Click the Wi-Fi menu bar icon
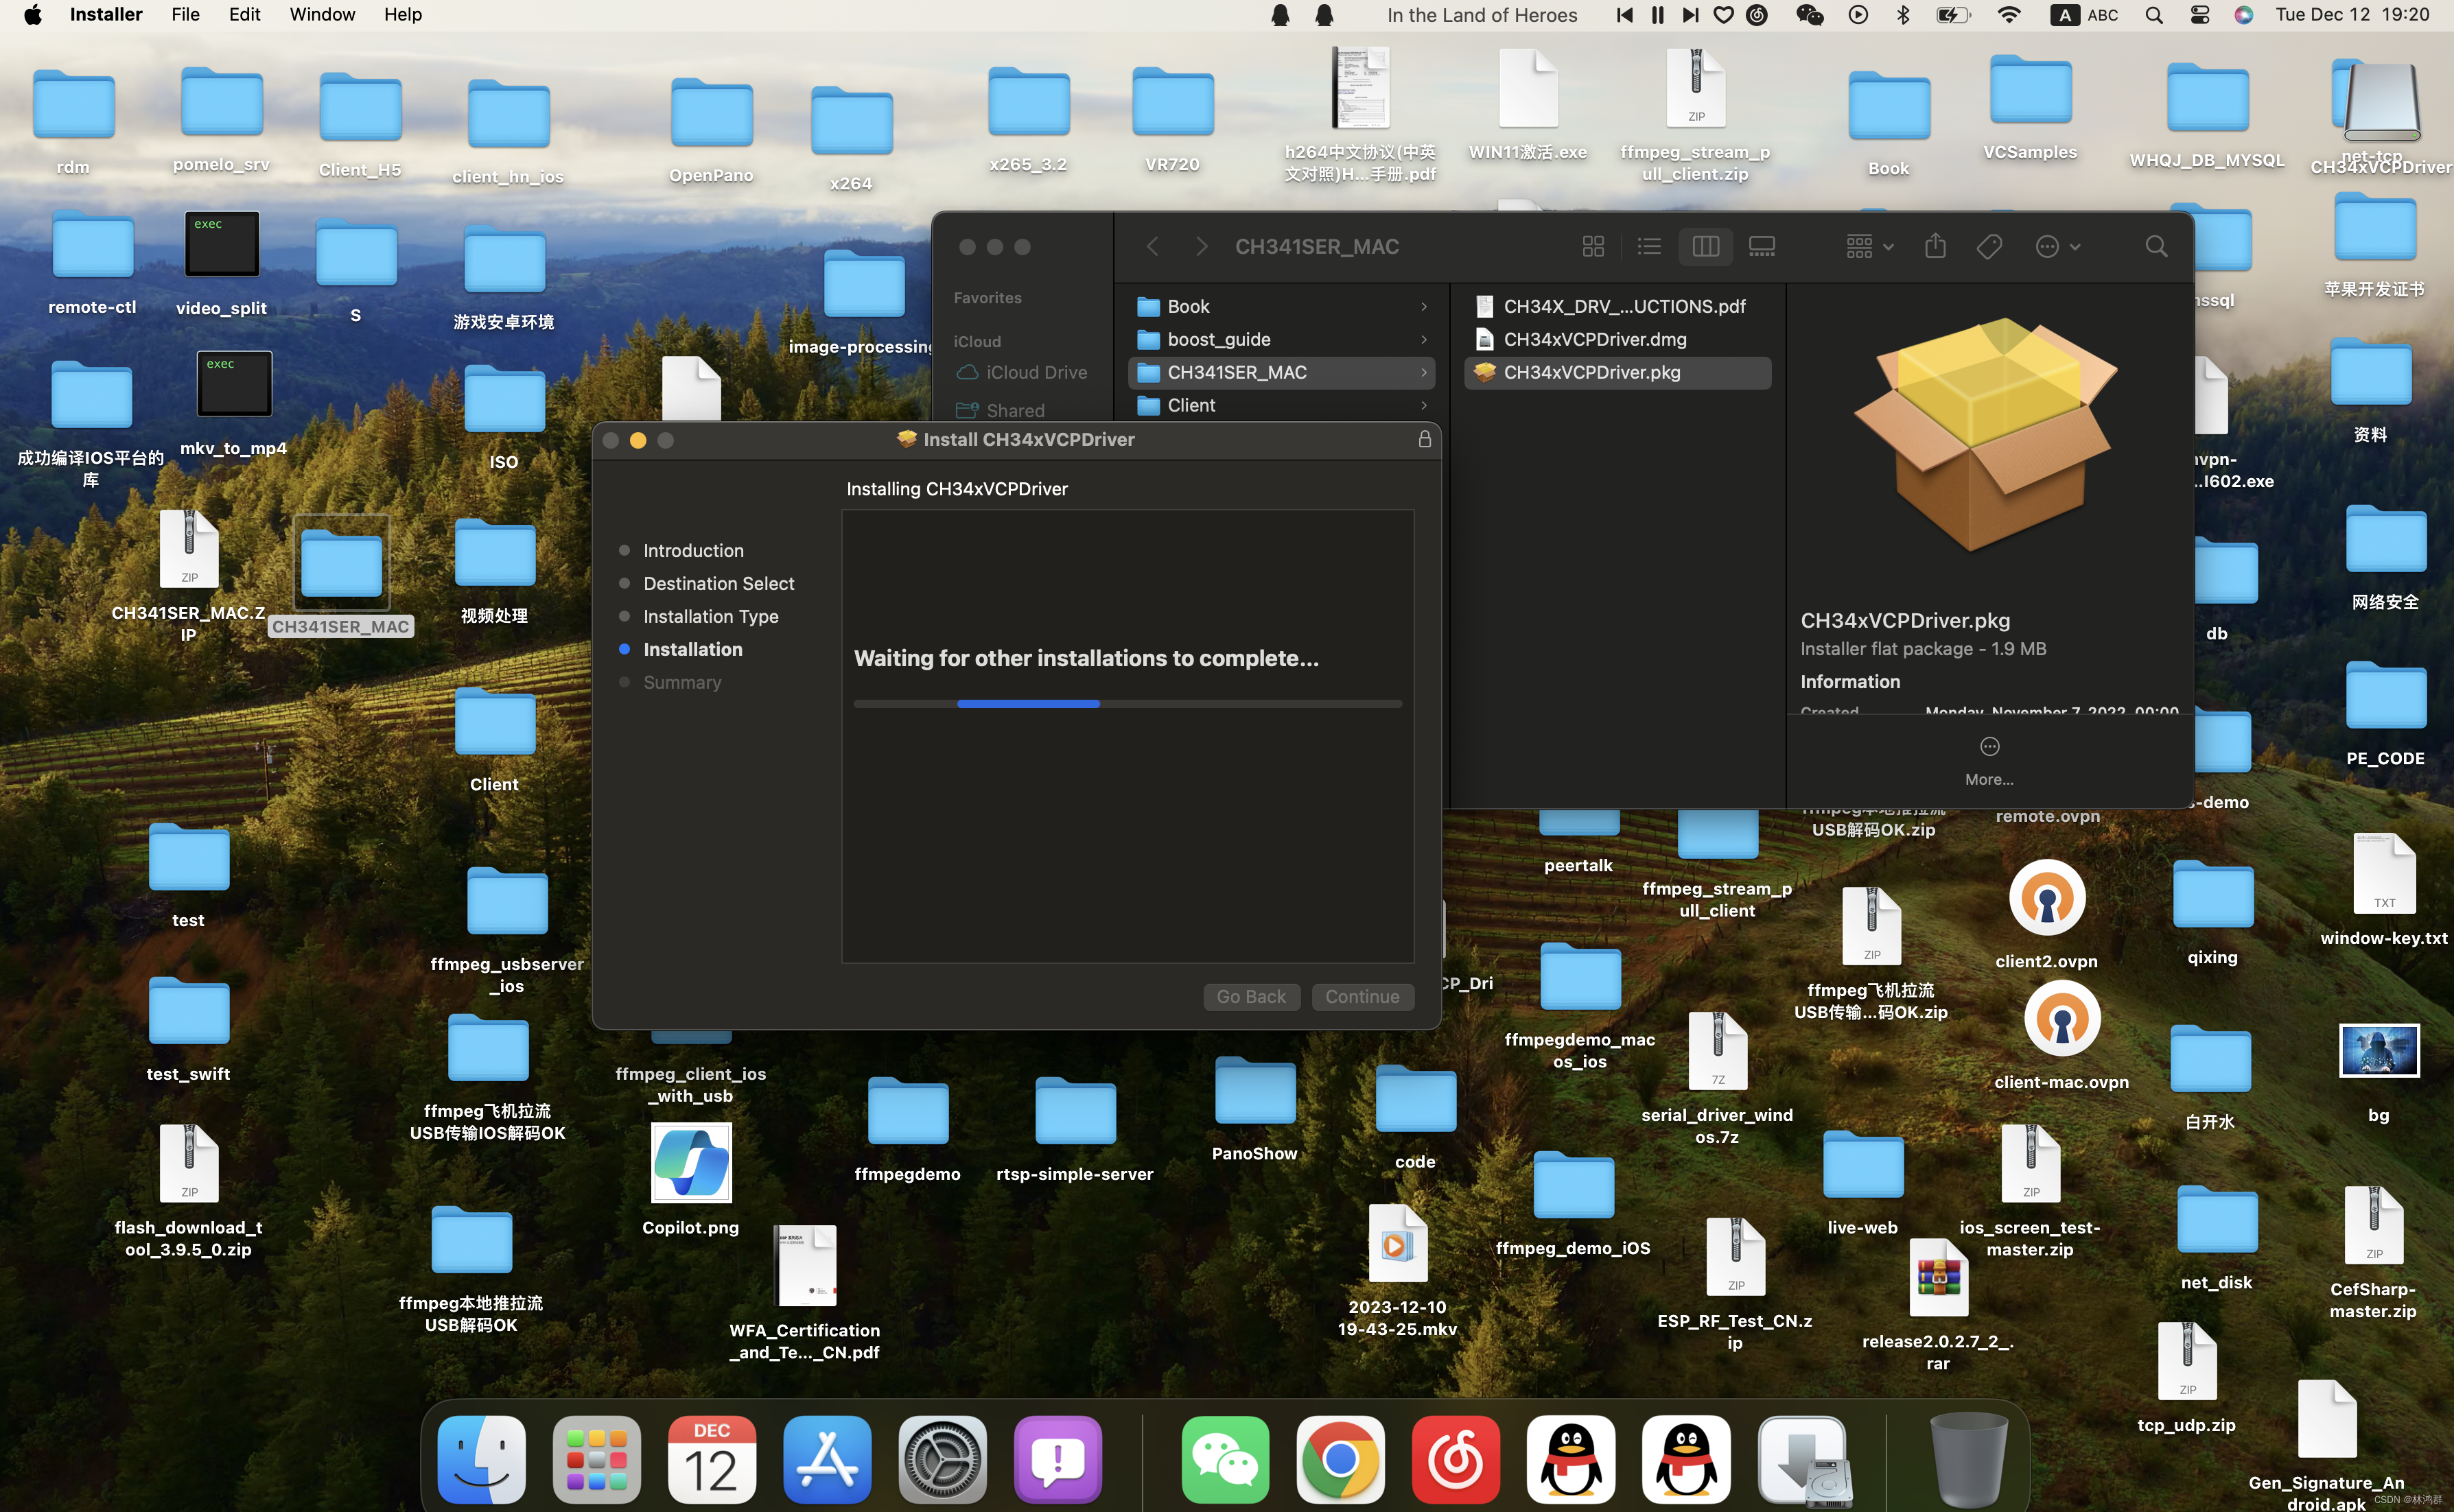Viewport: 2454px width, 1512px height. point(2008,15)
